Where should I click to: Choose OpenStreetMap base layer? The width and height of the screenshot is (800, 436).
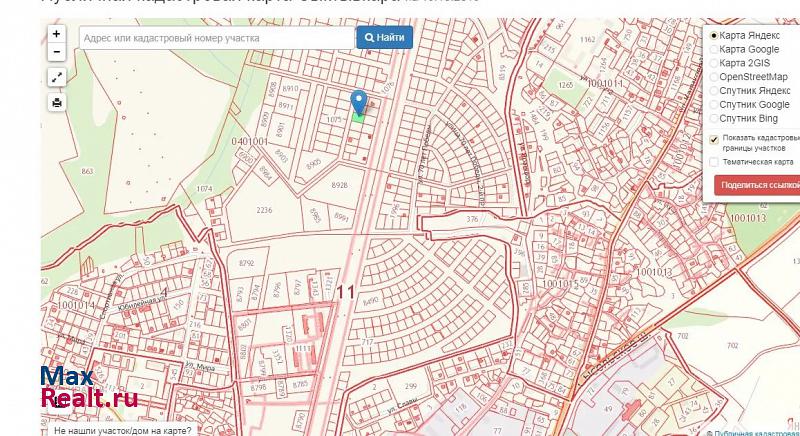coord(714,77)
